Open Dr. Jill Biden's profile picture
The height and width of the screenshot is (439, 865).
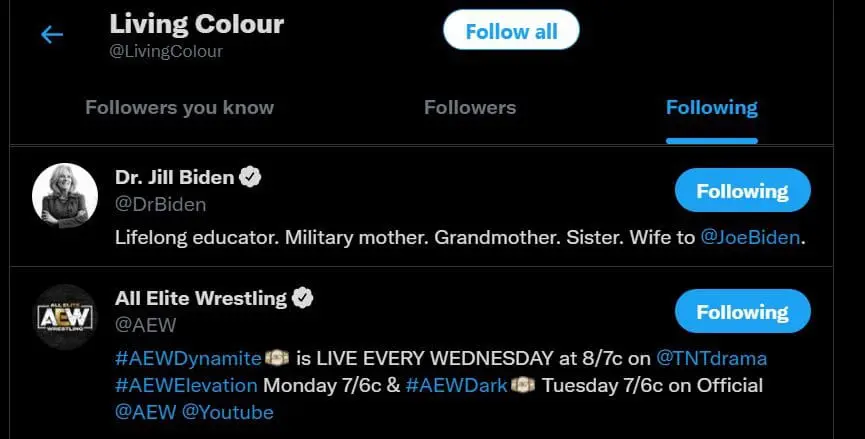(x=65, y=195)
